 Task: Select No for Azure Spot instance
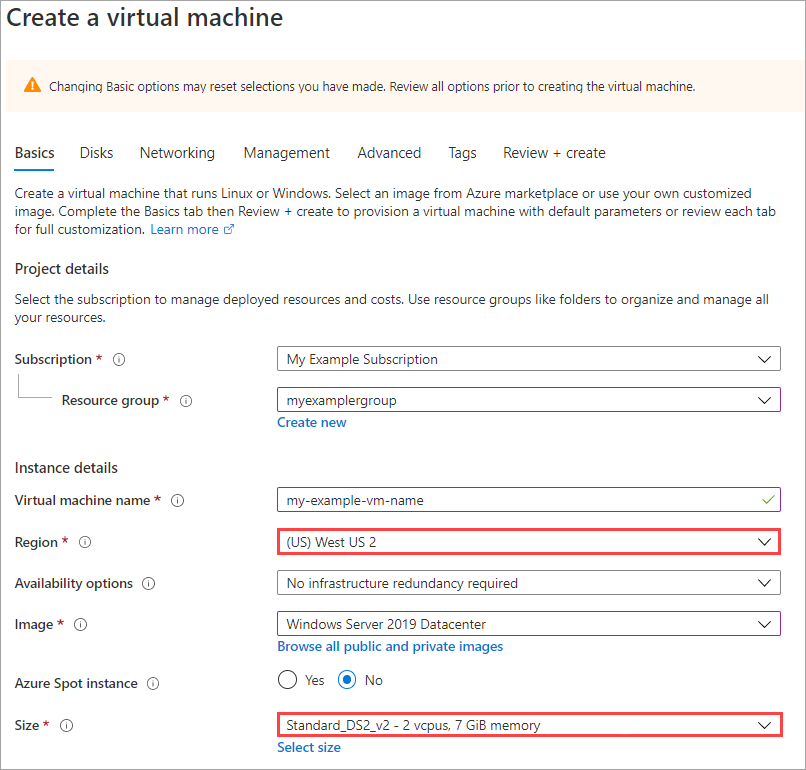tap(347, 680)
